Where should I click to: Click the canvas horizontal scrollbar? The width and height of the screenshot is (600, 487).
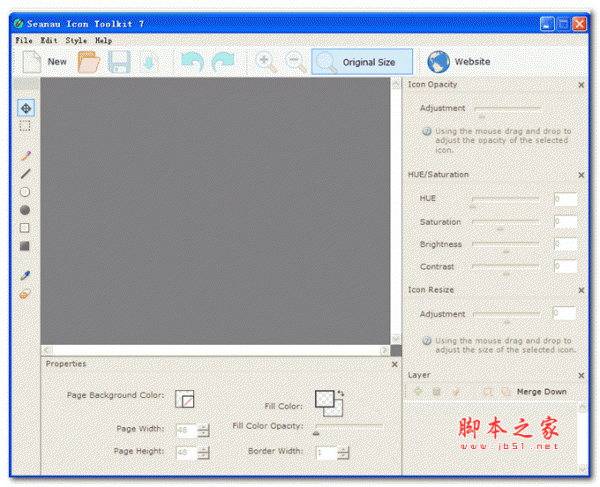[x=216, y=350]
